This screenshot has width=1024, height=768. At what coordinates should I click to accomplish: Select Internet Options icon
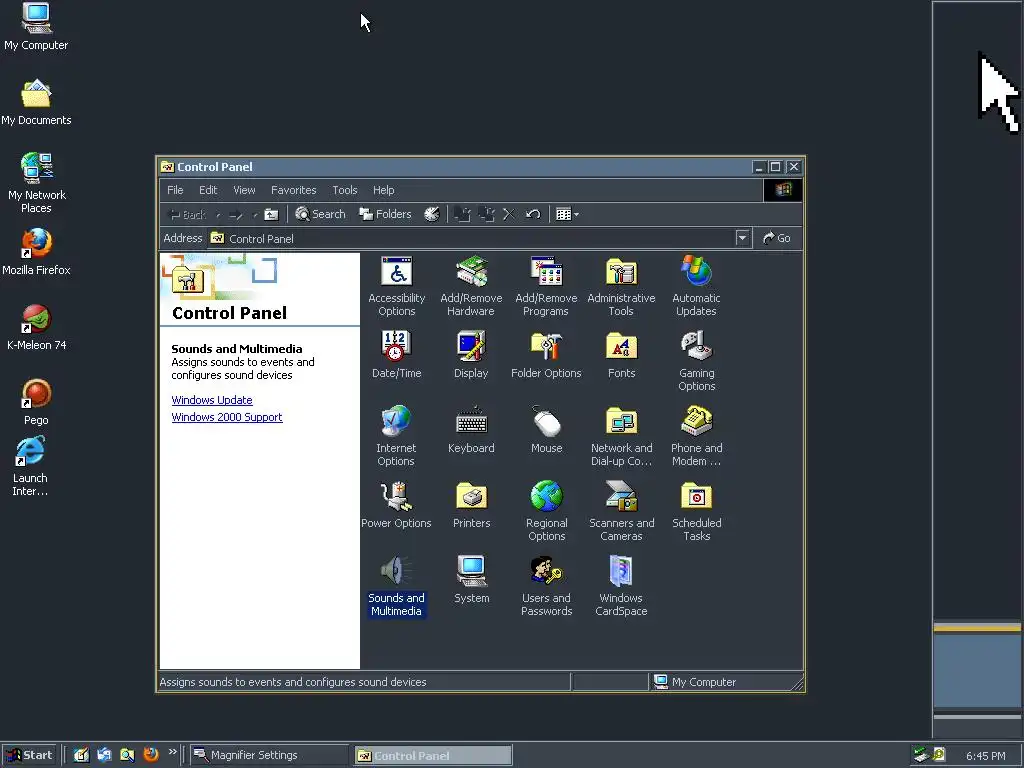click(x=396, y=436)
